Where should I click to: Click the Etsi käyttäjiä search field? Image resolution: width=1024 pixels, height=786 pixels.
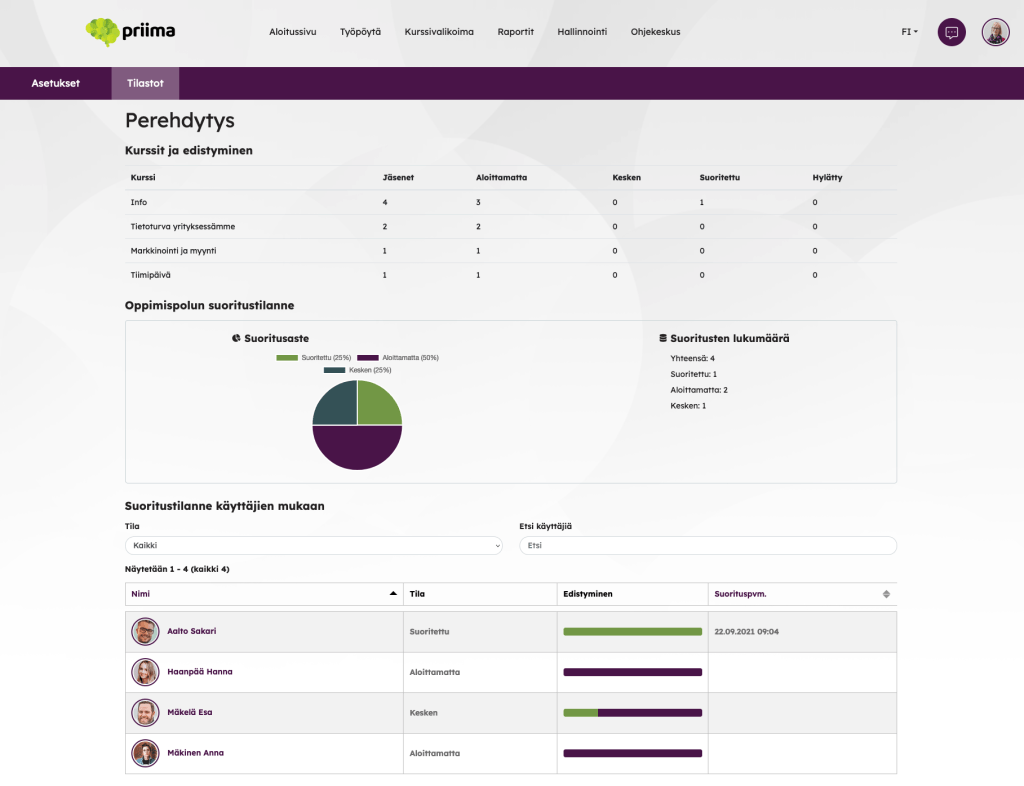point(707,546)
